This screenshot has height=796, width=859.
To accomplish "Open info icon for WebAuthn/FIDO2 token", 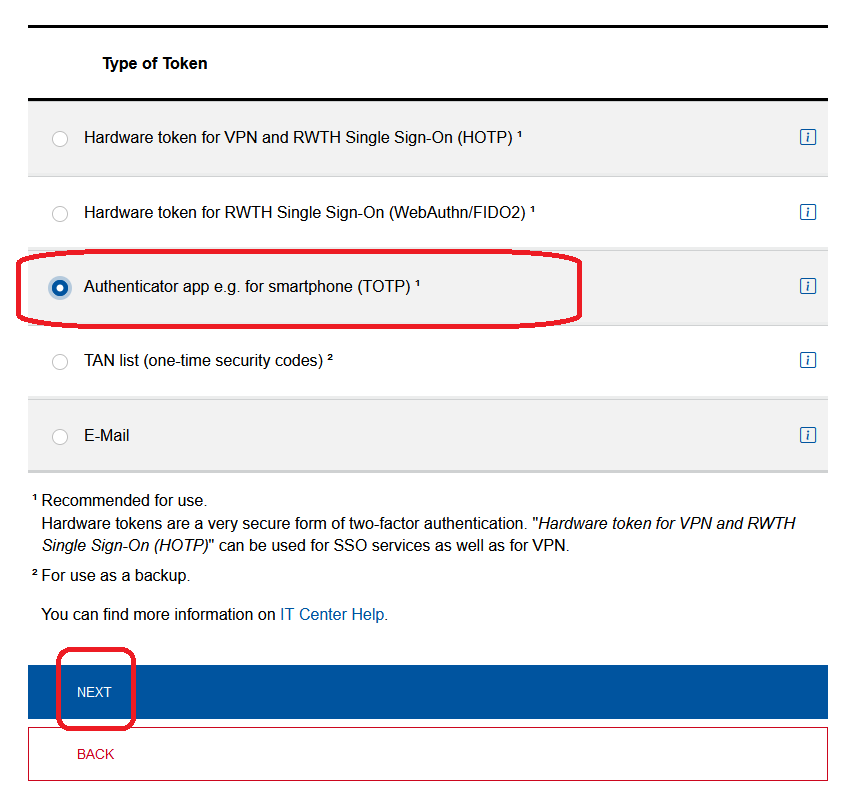I will click(x=808, y=212).
